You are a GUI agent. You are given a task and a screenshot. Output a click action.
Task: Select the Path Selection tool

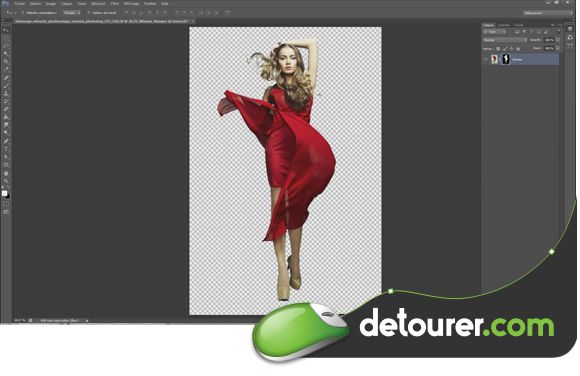pos(6,157)
